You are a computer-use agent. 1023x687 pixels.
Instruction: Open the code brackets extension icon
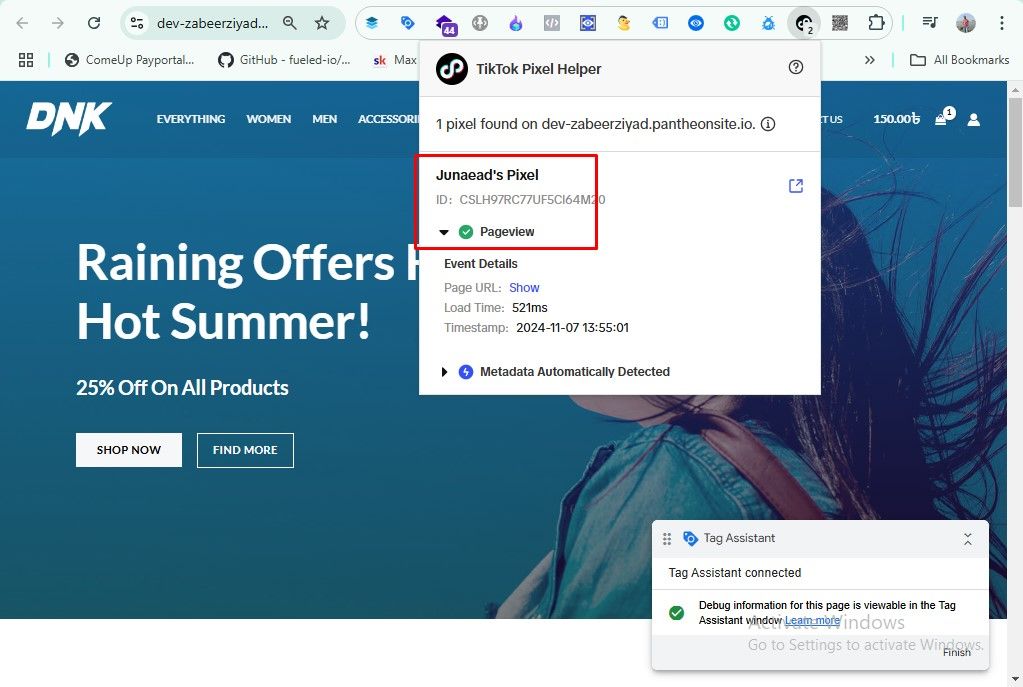click(552, 23)
